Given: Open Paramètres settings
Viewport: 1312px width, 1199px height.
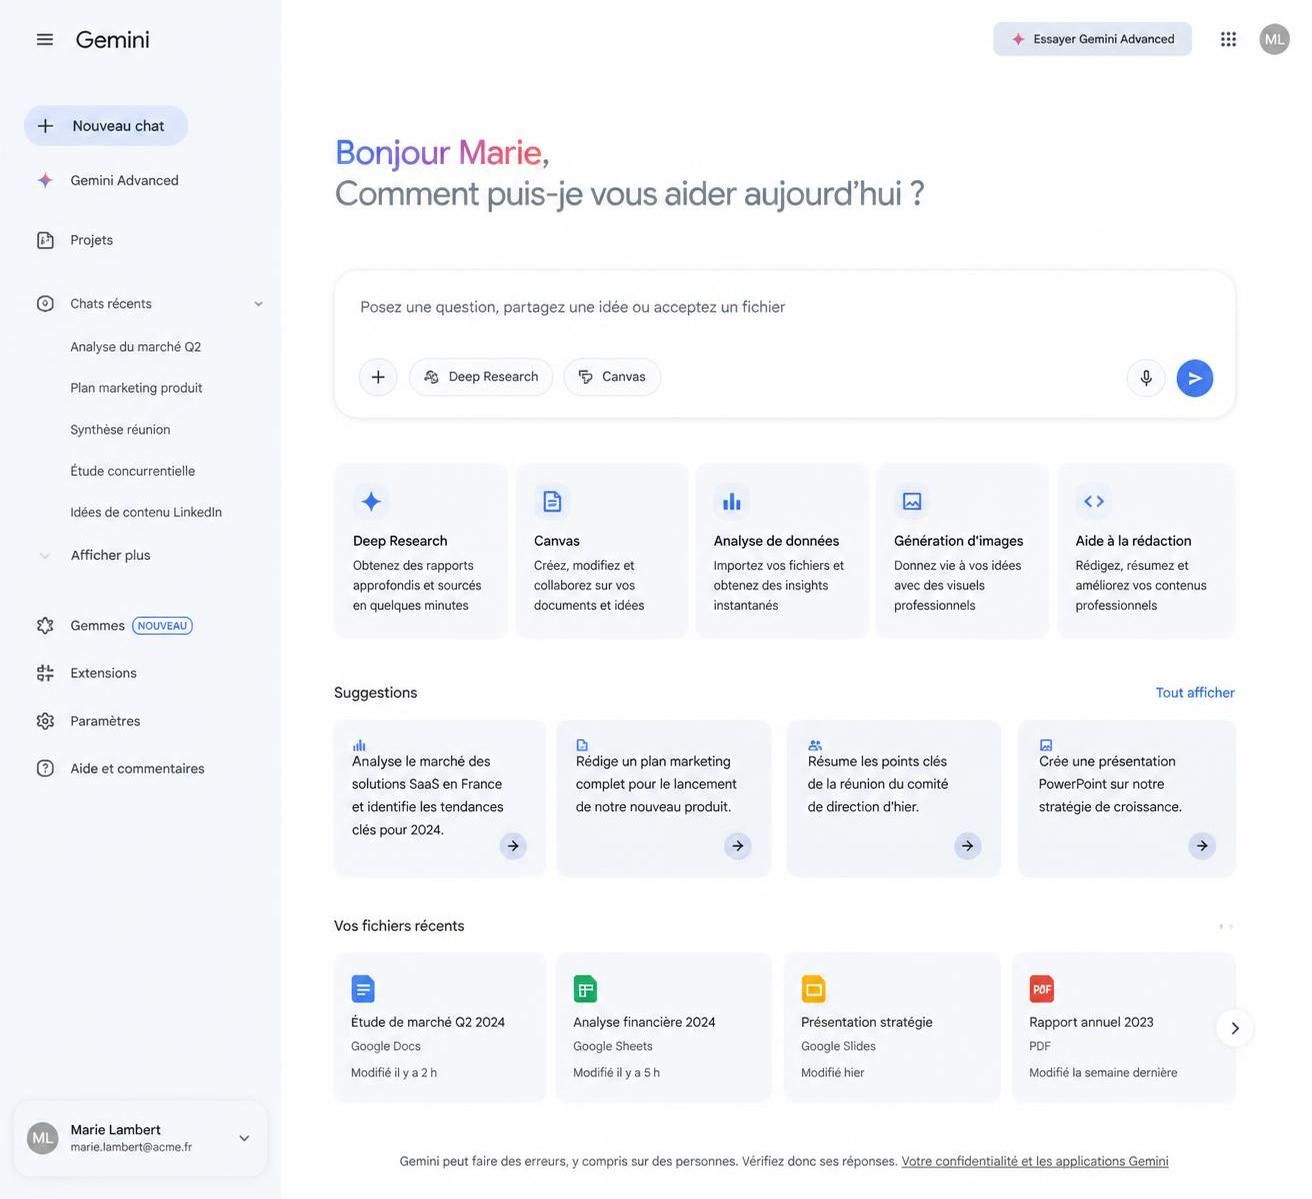Looking at the screenshot, I should 88,721.
